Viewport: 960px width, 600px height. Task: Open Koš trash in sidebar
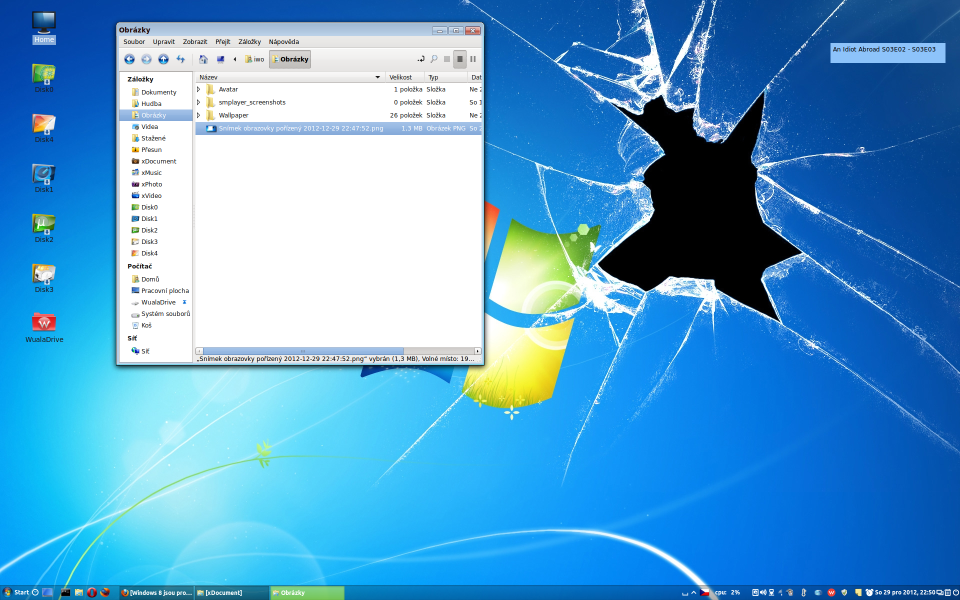click(156, 325)
